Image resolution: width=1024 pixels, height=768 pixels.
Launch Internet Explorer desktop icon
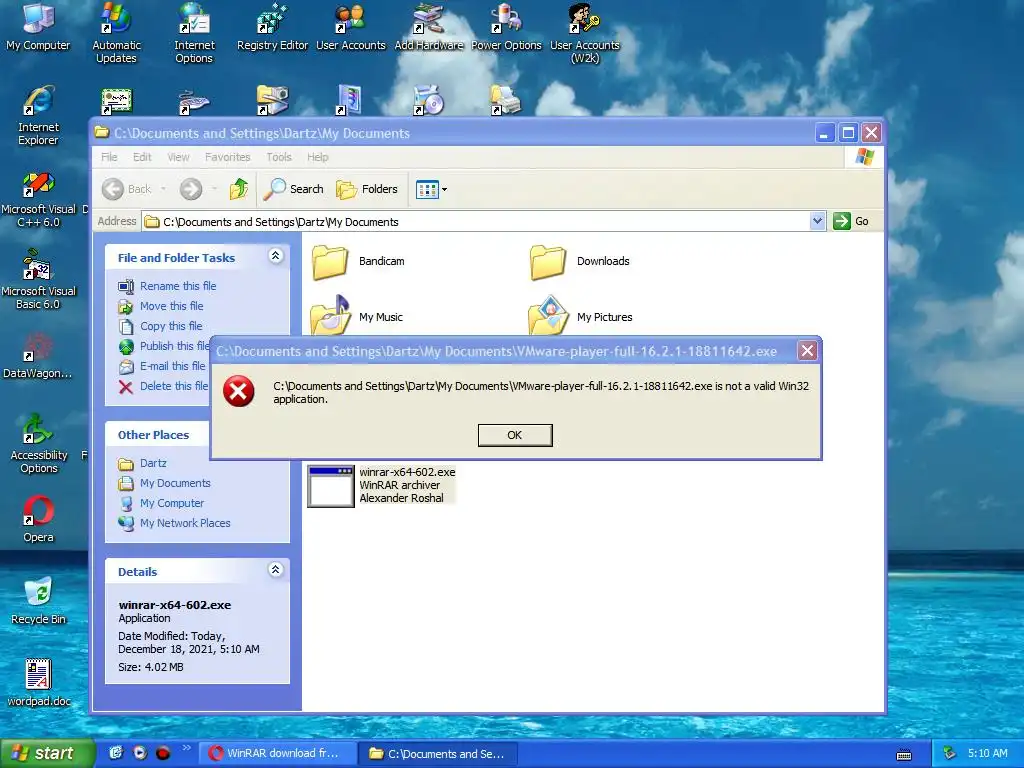[x=38, y=116]
